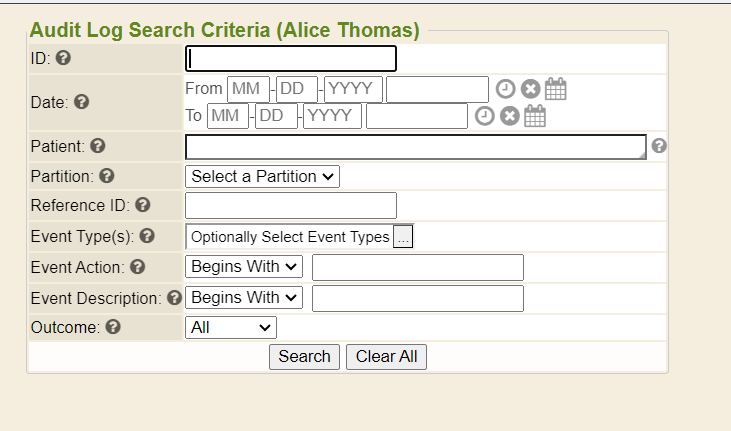731x431 pixels.
Task: Expand Event Description Begins With dropdown
Action: coord(244,297)
